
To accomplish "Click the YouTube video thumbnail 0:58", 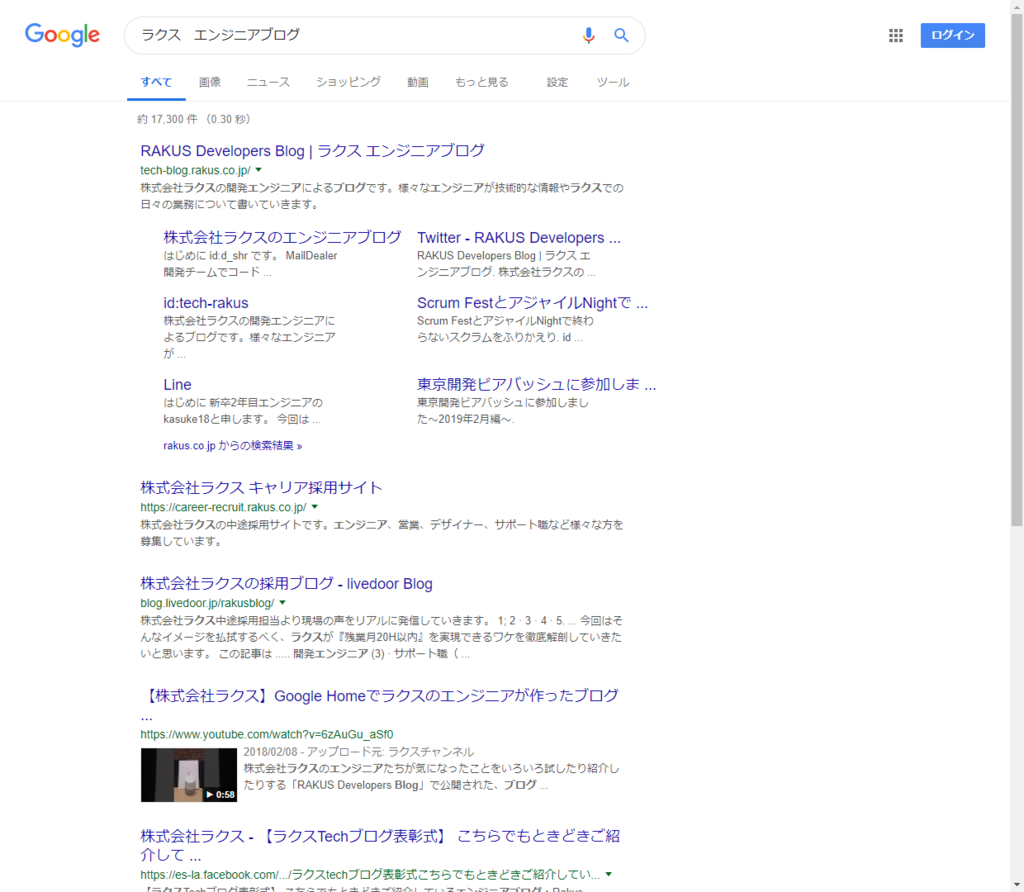I will 189,775.
